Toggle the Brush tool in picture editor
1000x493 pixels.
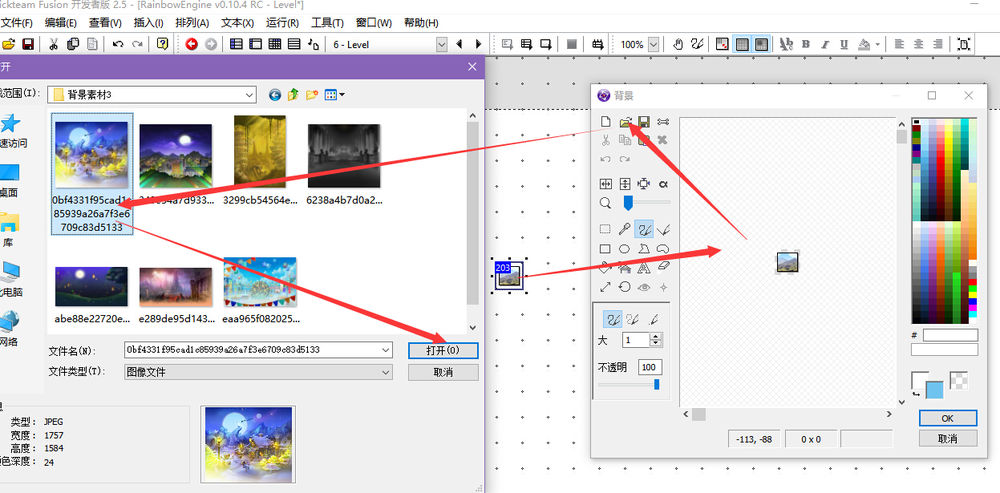tap(644, 230)
